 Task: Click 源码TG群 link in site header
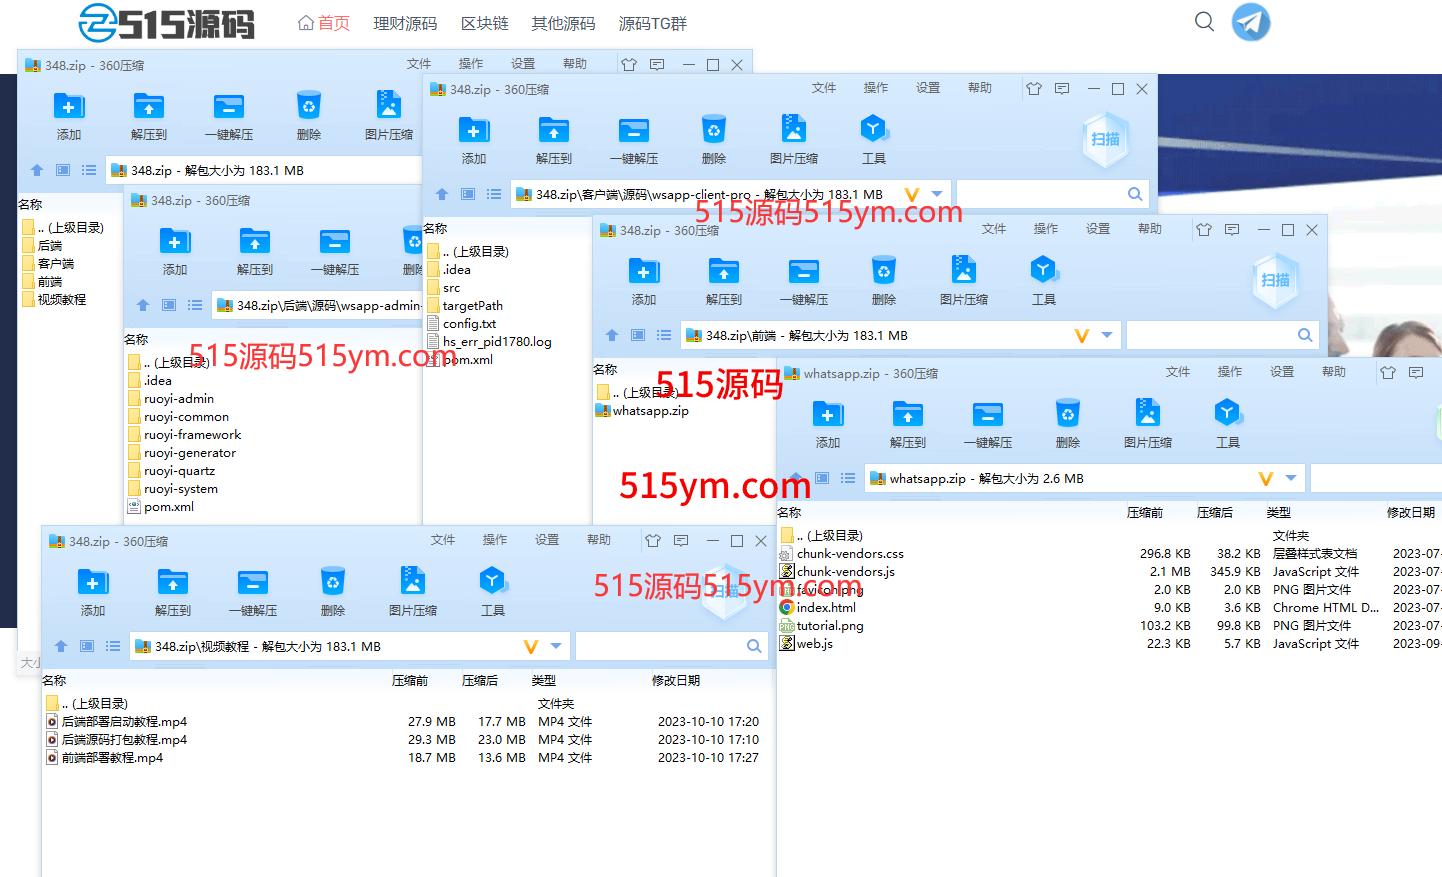point(652,23)
